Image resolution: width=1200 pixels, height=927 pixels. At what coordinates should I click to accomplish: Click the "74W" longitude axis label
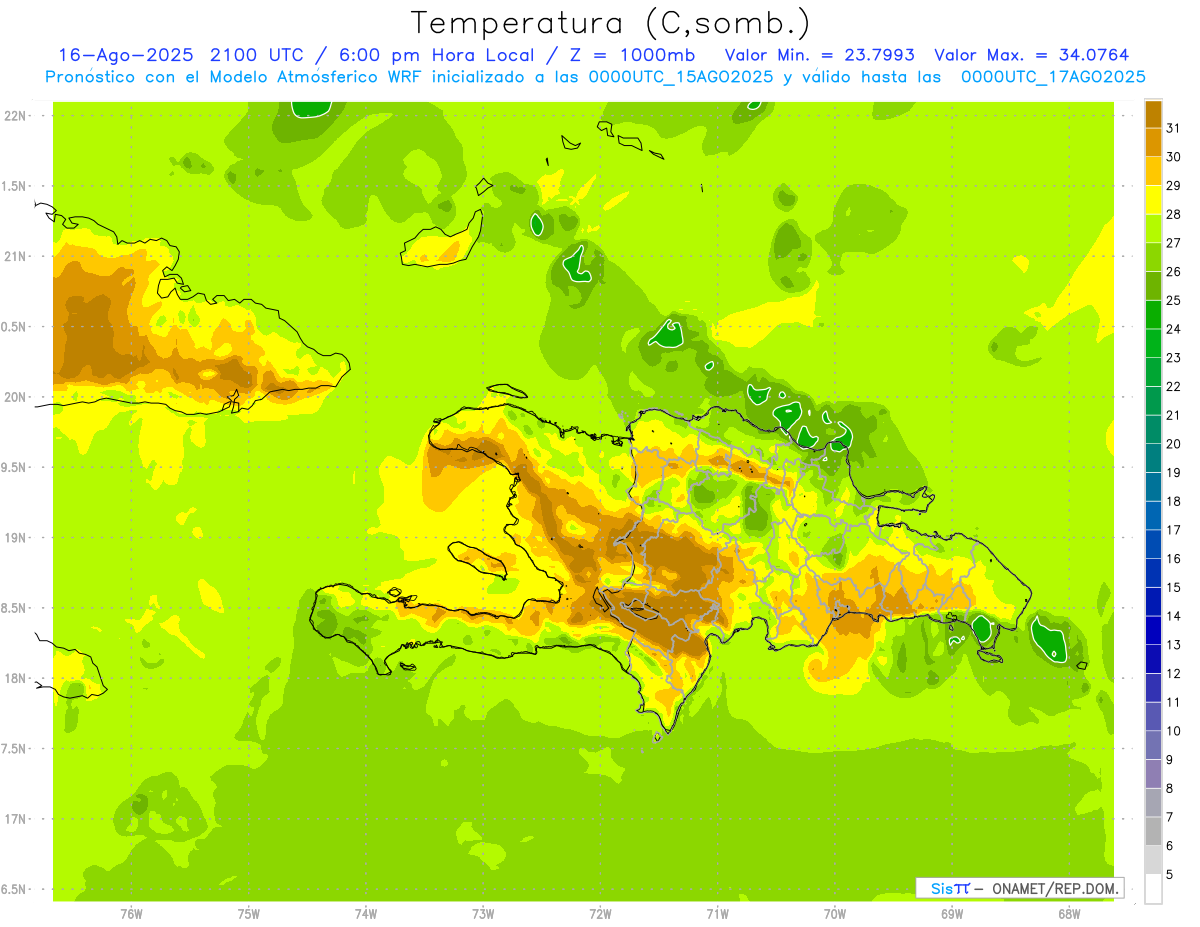coord(366,913)
